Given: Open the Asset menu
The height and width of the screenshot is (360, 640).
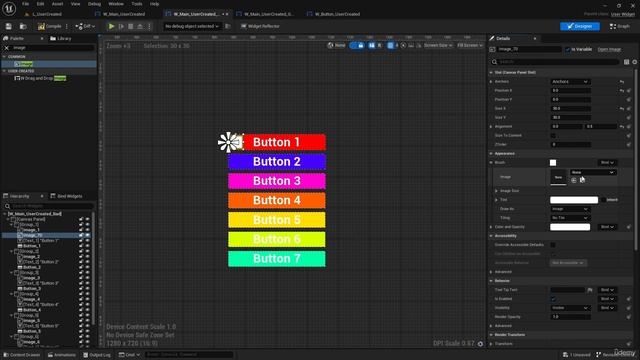Looking at the screenshot, I should pos(57,4).
